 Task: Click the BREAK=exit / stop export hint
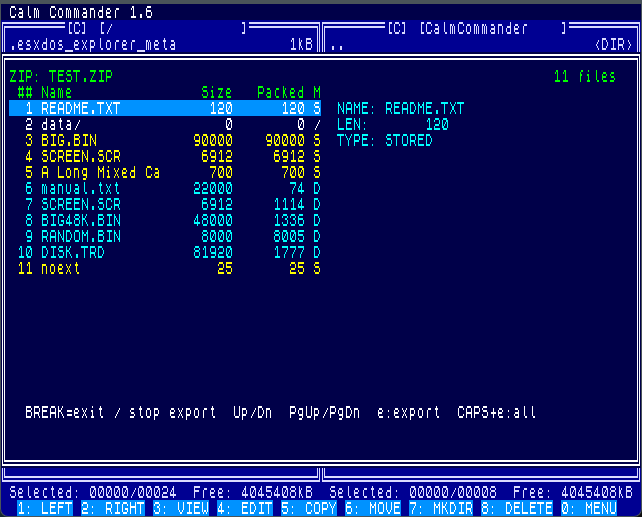tap(120, 412)
